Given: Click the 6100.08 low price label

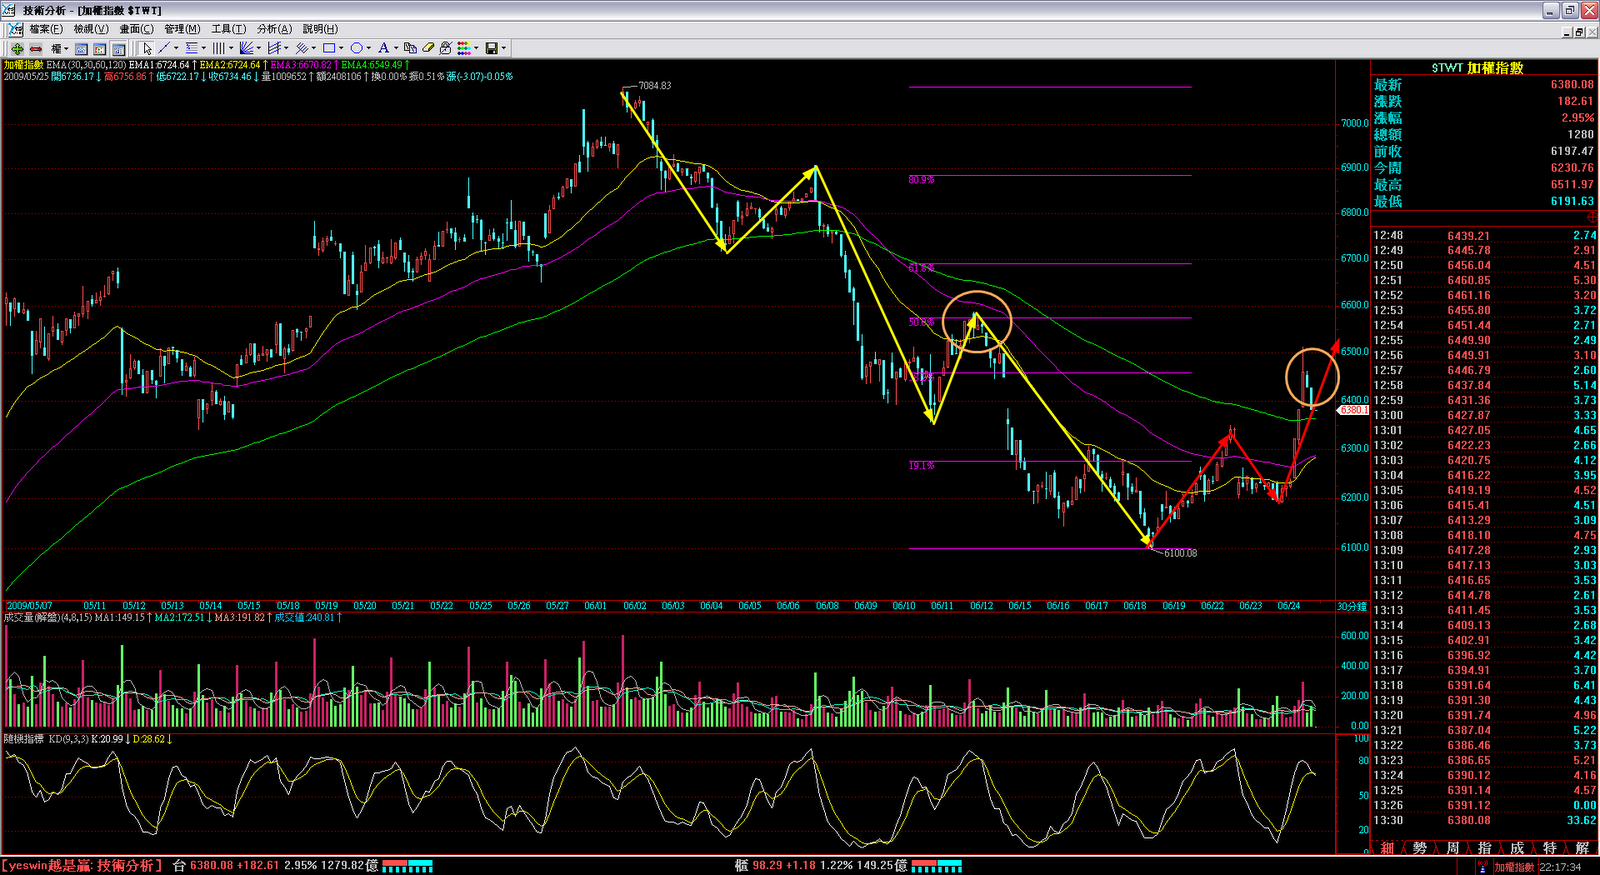Looking at the screenshot, I should click(x=1180, y=553).
